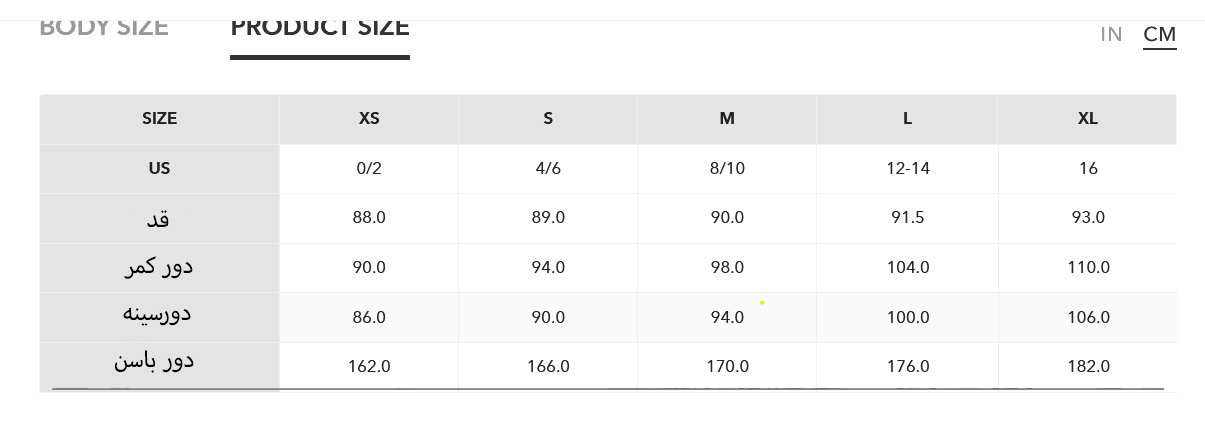Switch units to IN
The height and width of the screenshot is (422, 1205).
pos(1111,34)
